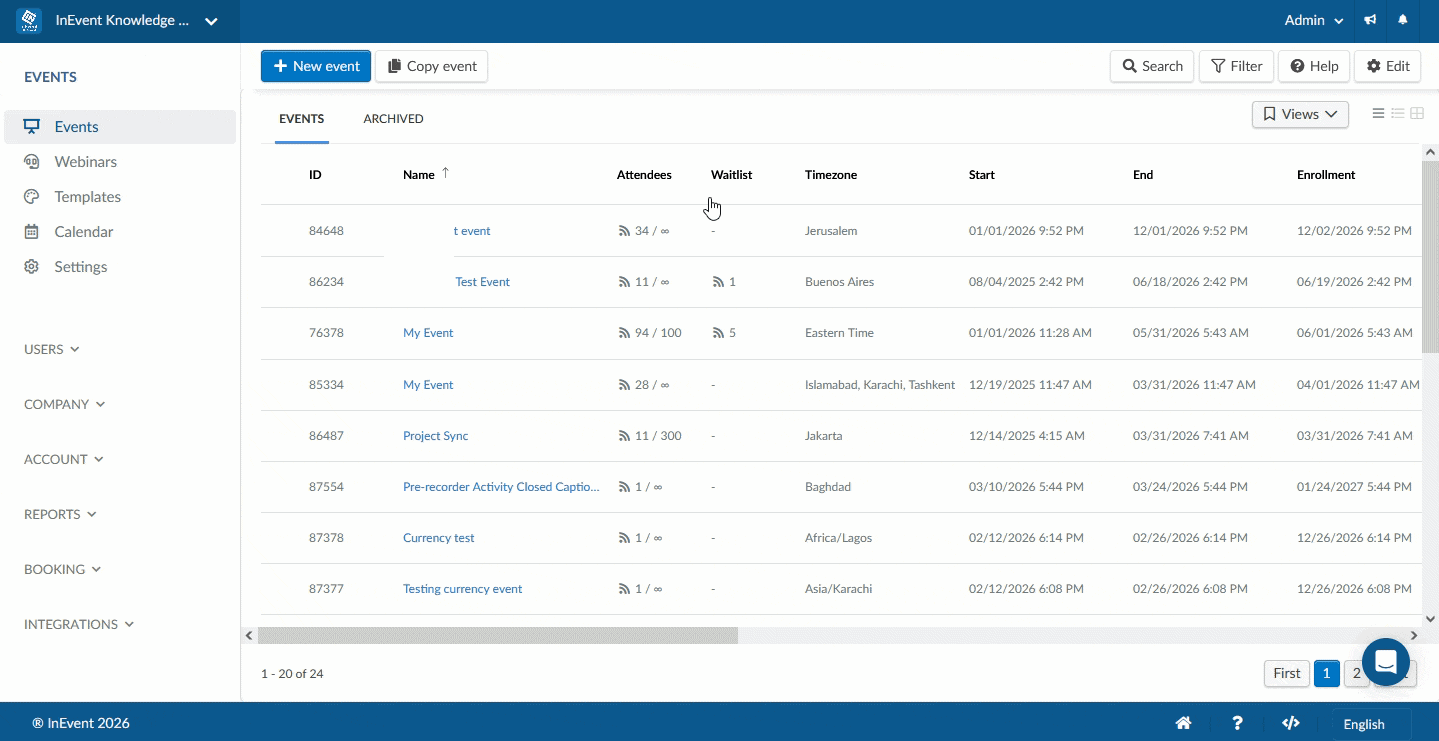Click the Enrollment column header
This screenshot has width=1439, height=741.
[1326, 175]
